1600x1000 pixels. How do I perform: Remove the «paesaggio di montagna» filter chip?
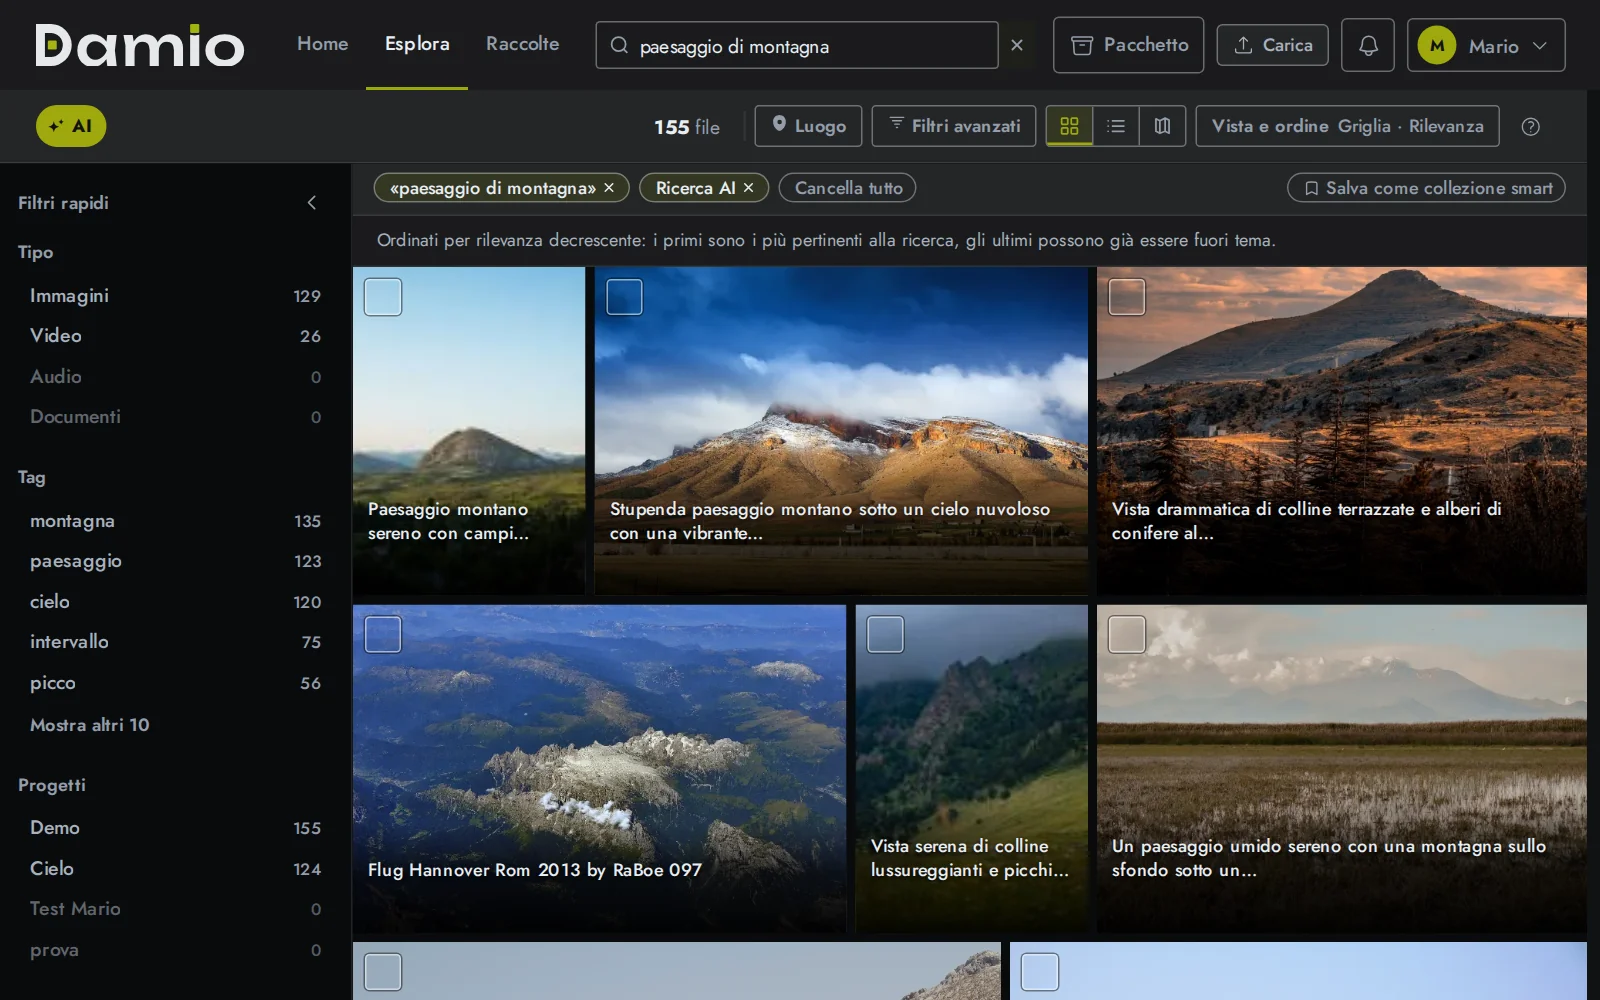tap(609, 188)
